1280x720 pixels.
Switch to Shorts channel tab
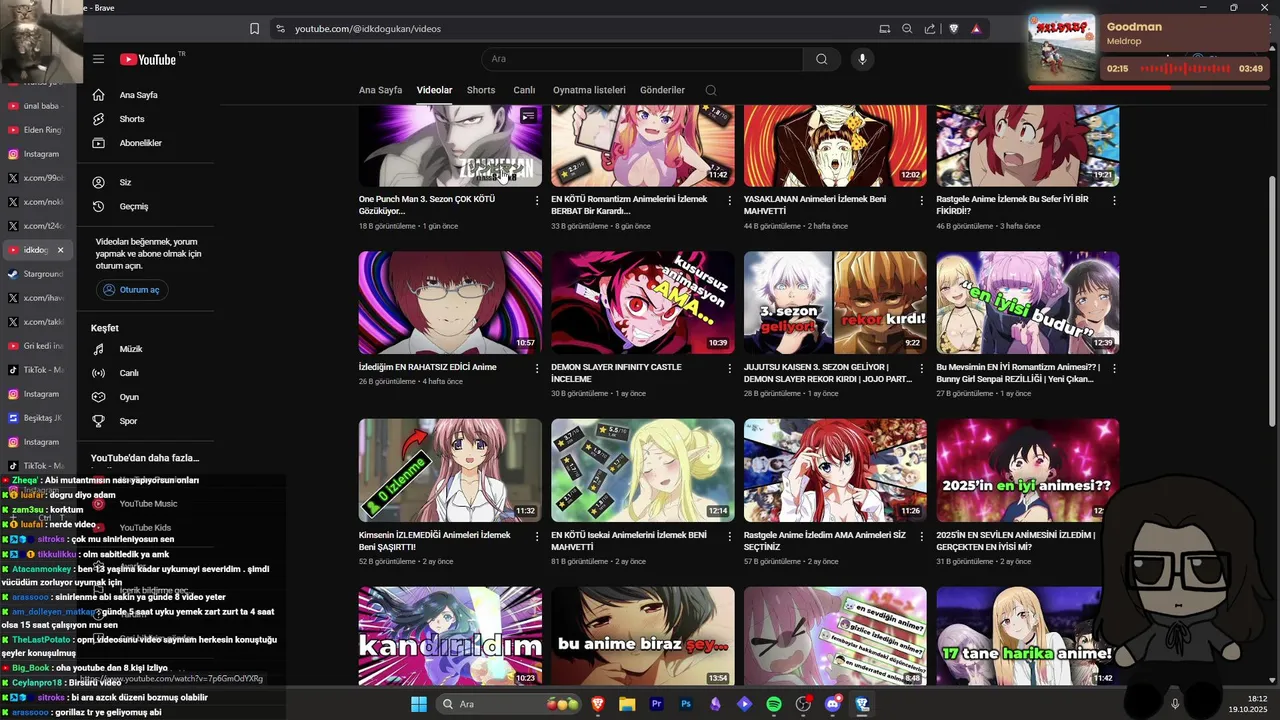point(481,90)
